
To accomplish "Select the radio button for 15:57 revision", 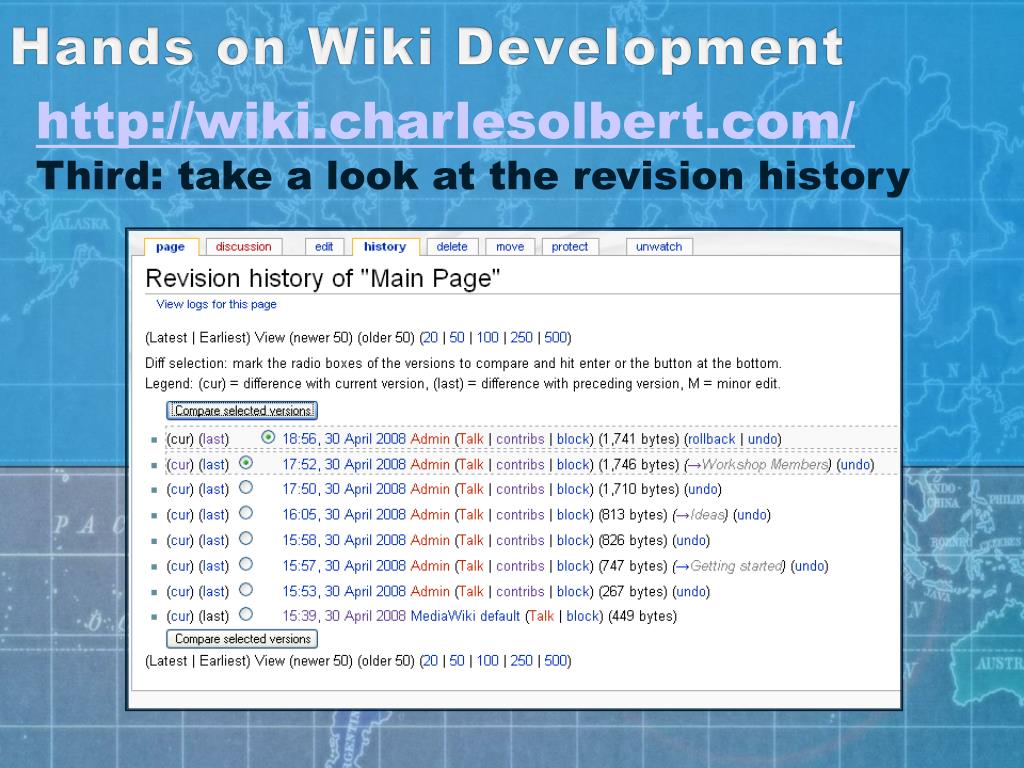I will [246, 564].
